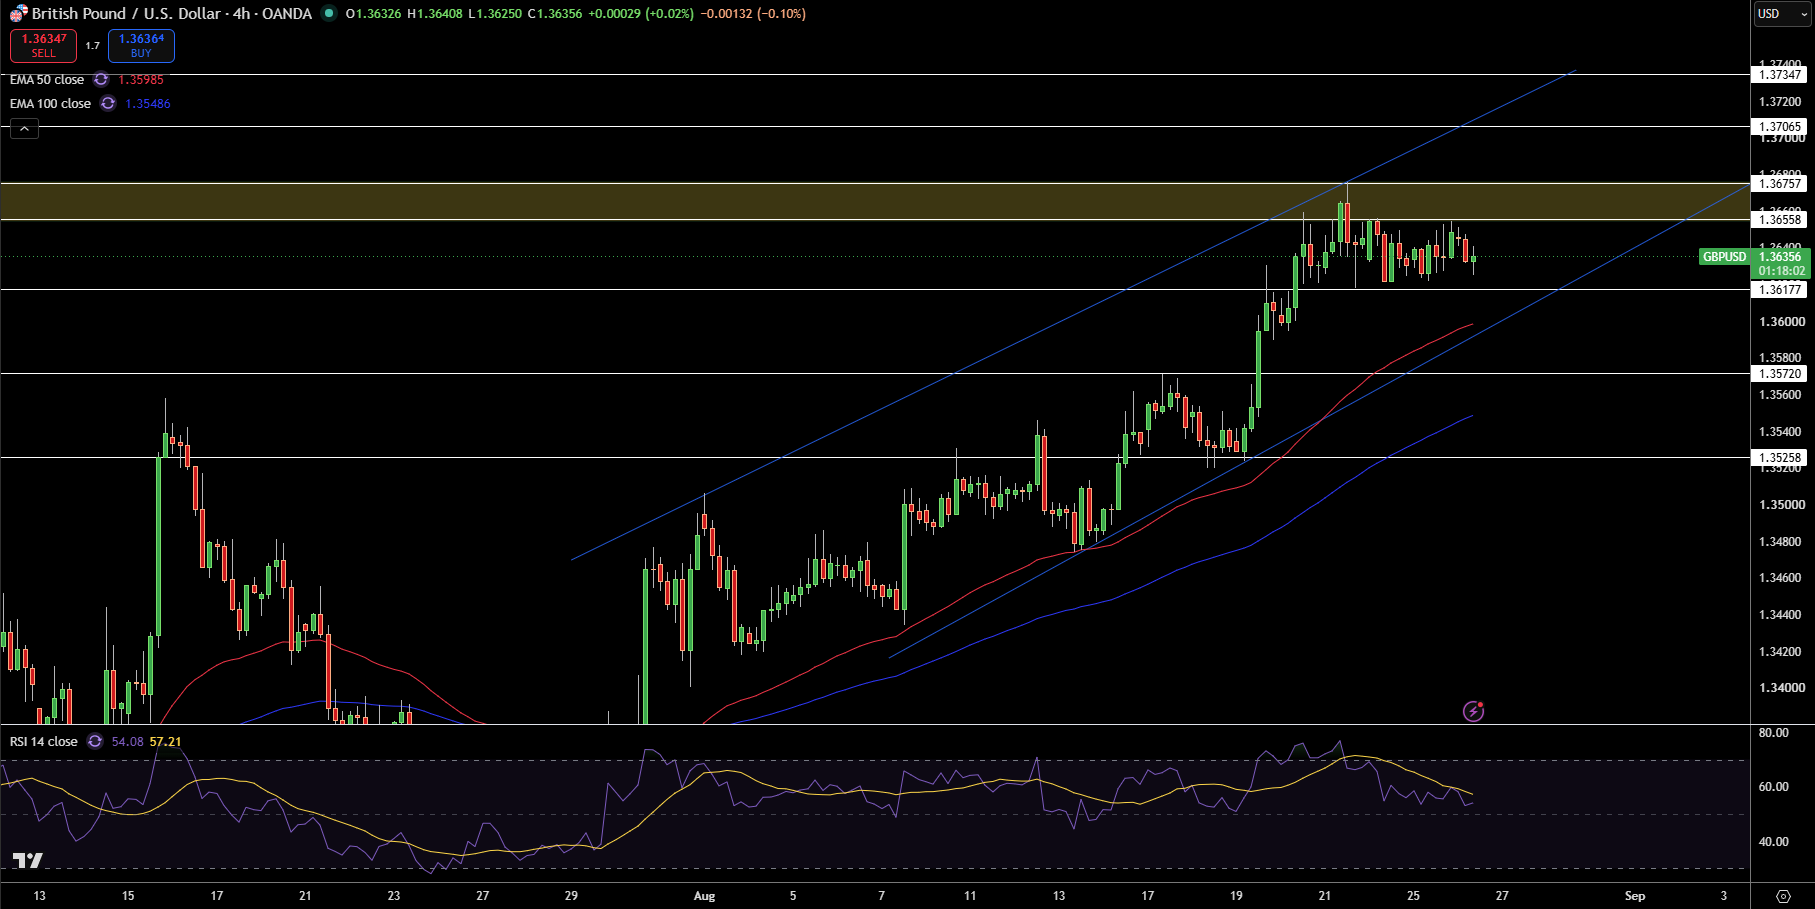Click the orange change value −0.00132 (−0.10%)
Screen dimensions: 1815x909
pos(753,14)
